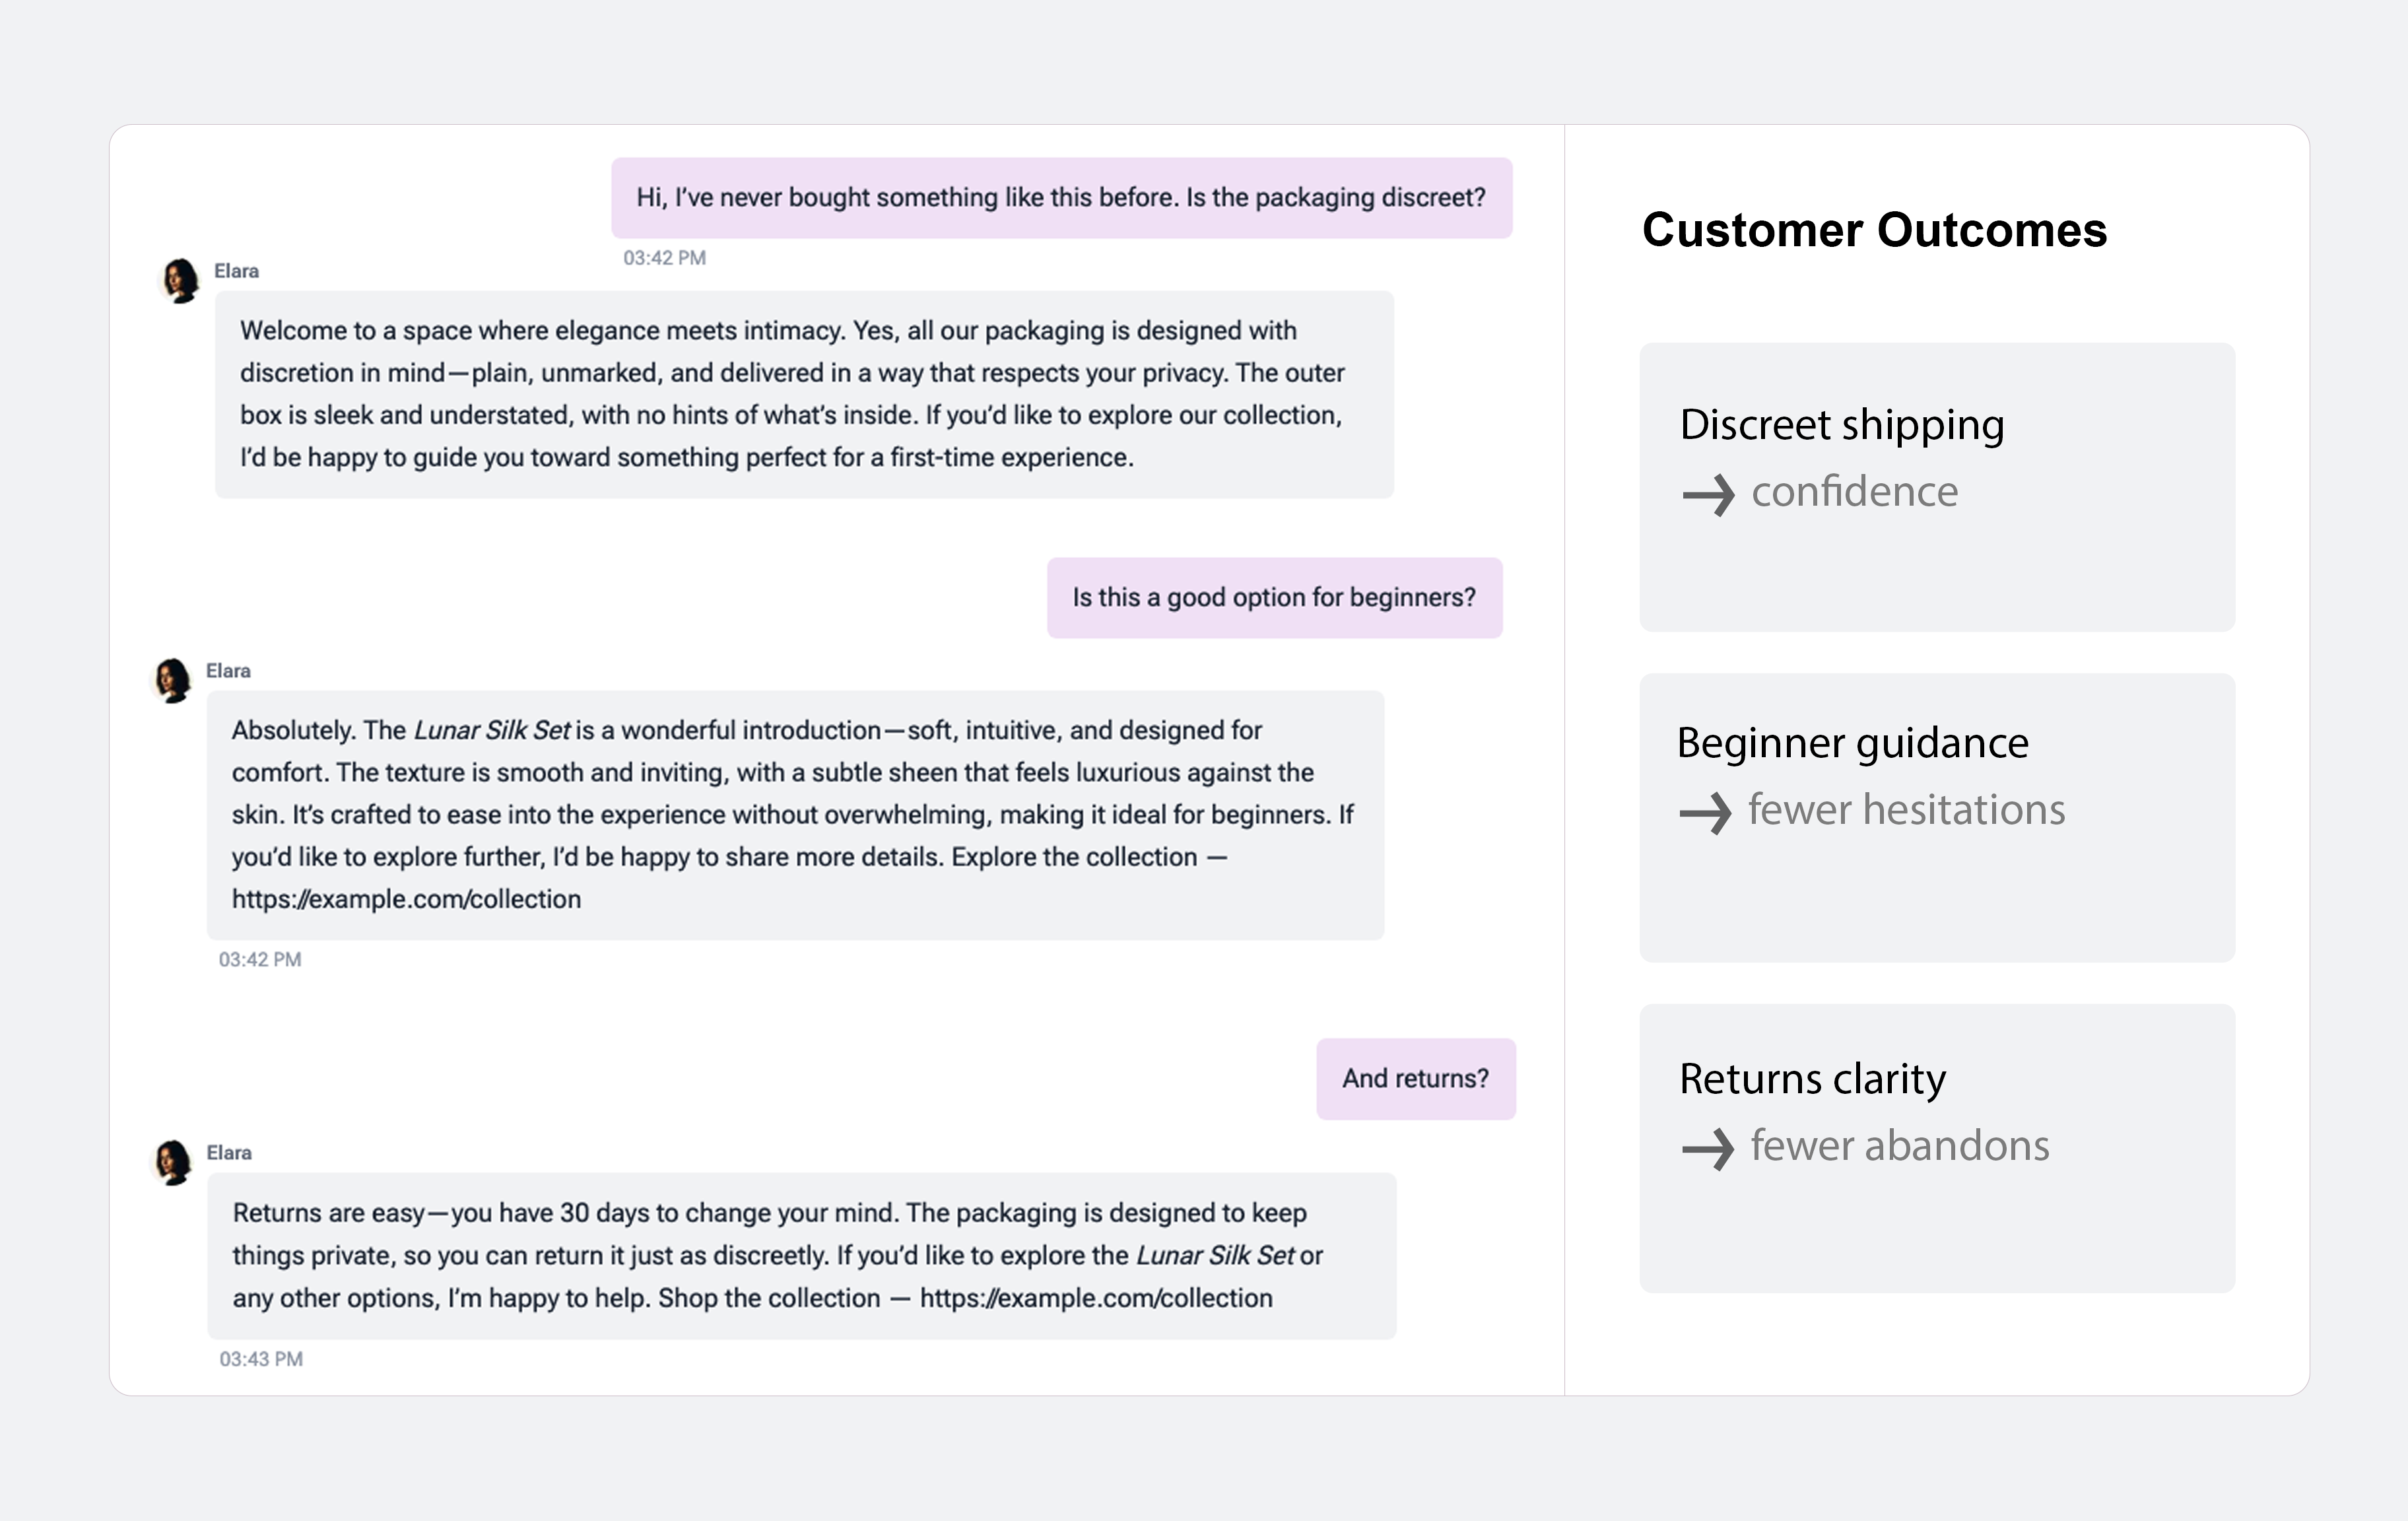Click the Elara name above the returns reply
The image size is (2408, 1521).
[x=229, y=1153]
